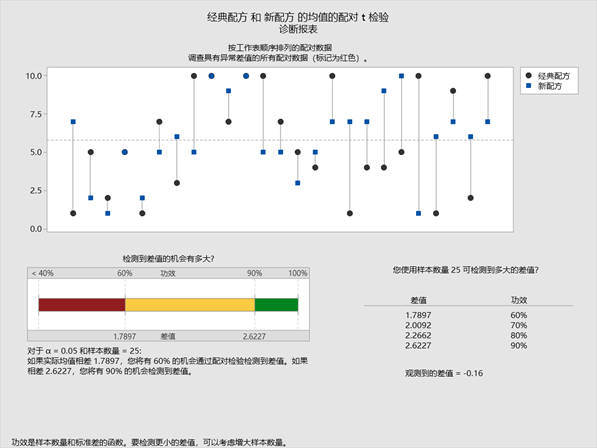Image resolution: width=597 pixels, height=448 pixels.
Task: Click the 1.7897 value under the power bar
Action: point(125,336)
